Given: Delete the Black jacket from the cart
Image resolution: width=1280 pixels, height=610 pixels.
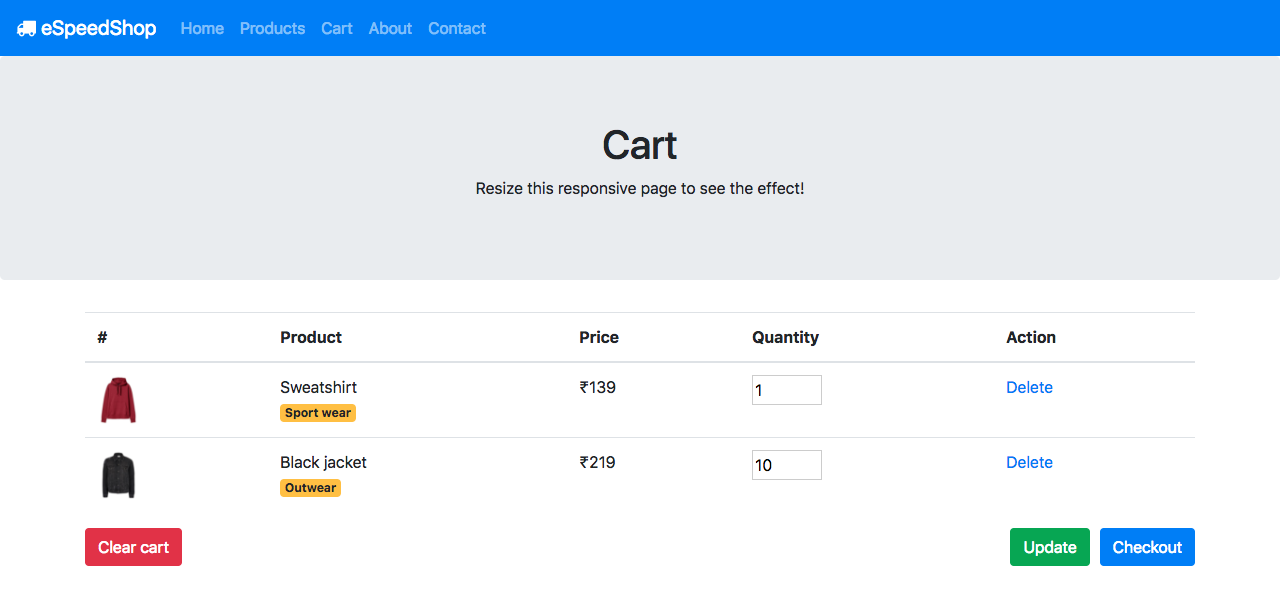Looking at the screenshot, I should pyautogui.click(x=1029, y=462).
